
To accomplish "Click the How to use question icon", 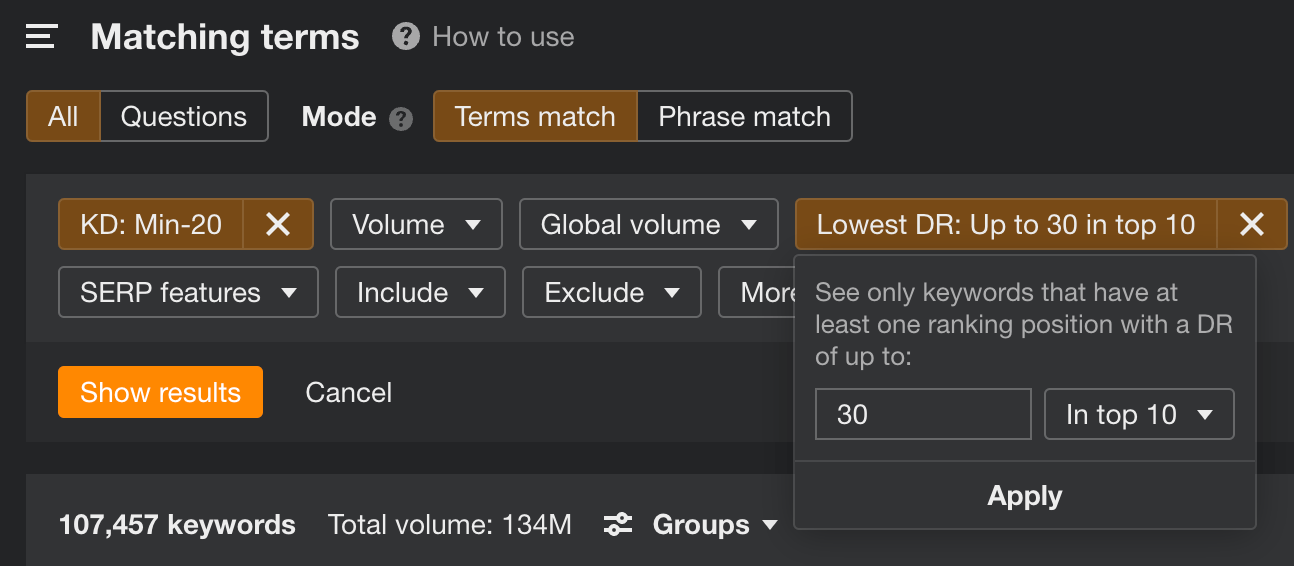I will 405,38.
